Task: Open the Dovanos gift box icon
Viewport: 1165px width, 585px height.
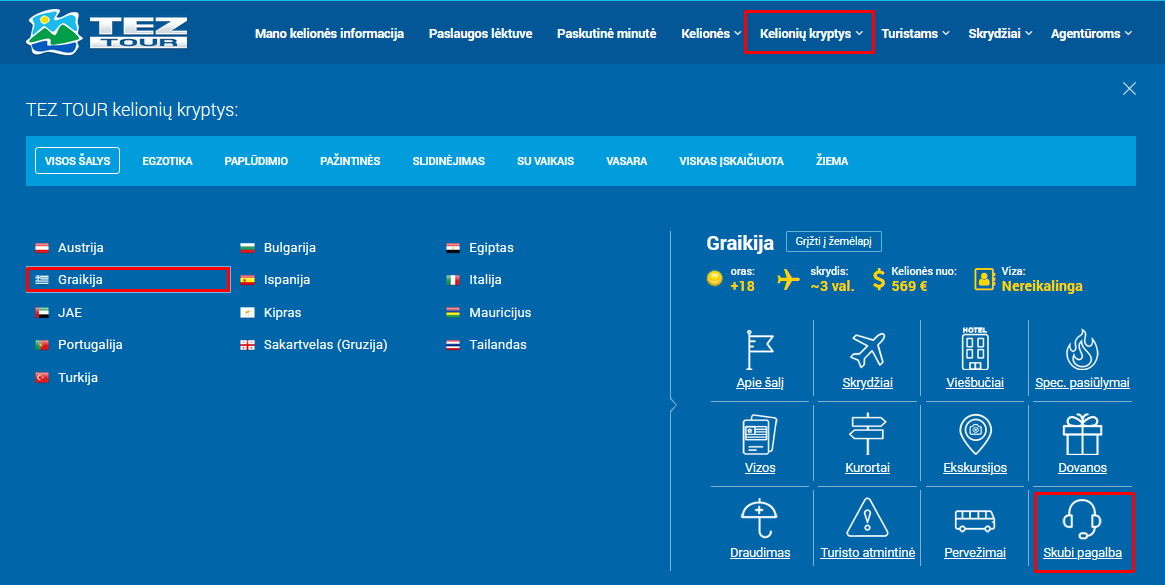Action: [1082, 434]
